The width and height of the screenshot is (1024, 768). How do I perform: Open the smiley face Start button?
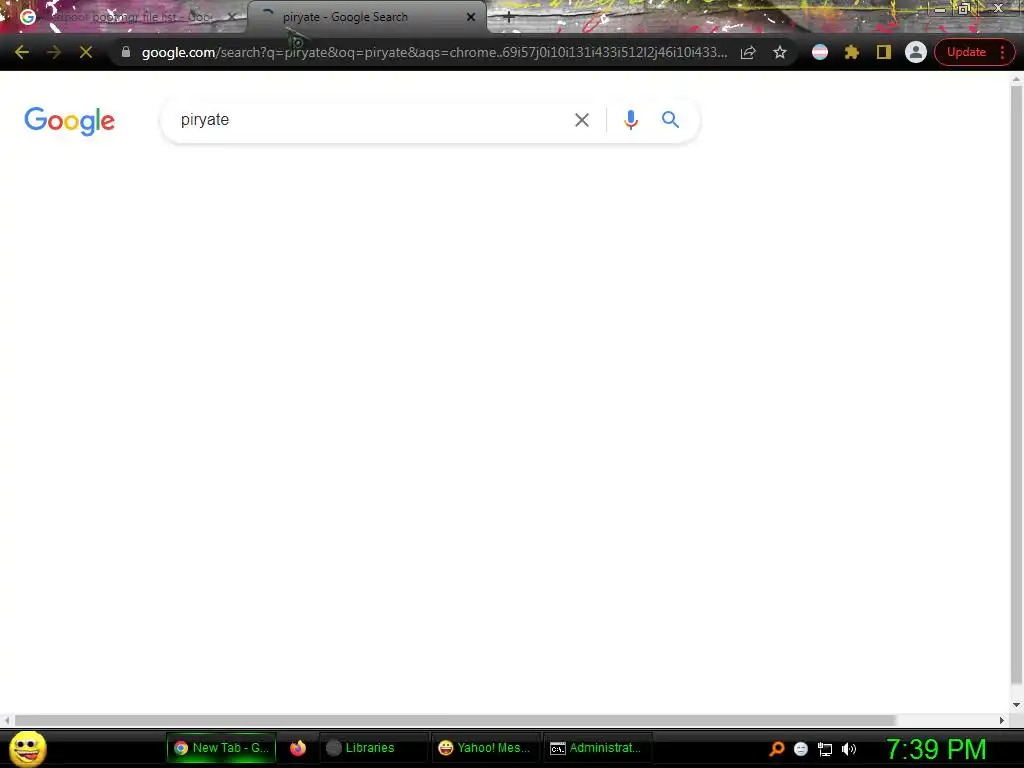27,748
